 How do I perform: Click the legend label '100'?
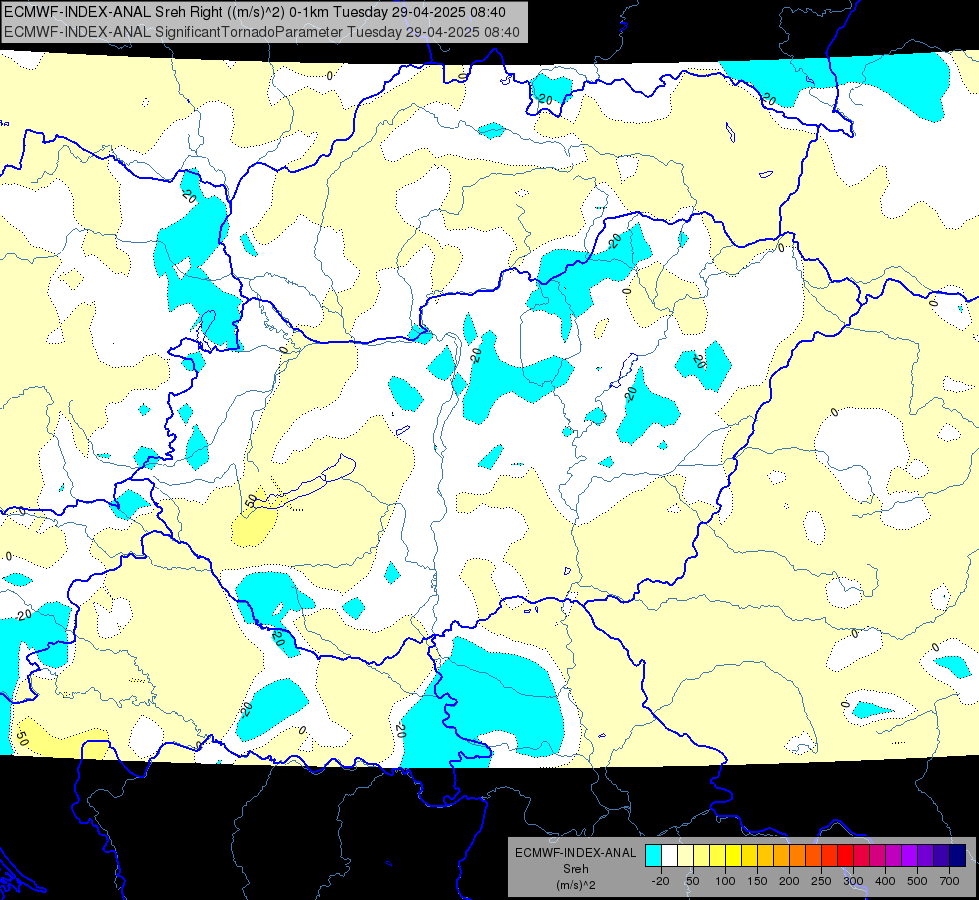coord(725,881)
